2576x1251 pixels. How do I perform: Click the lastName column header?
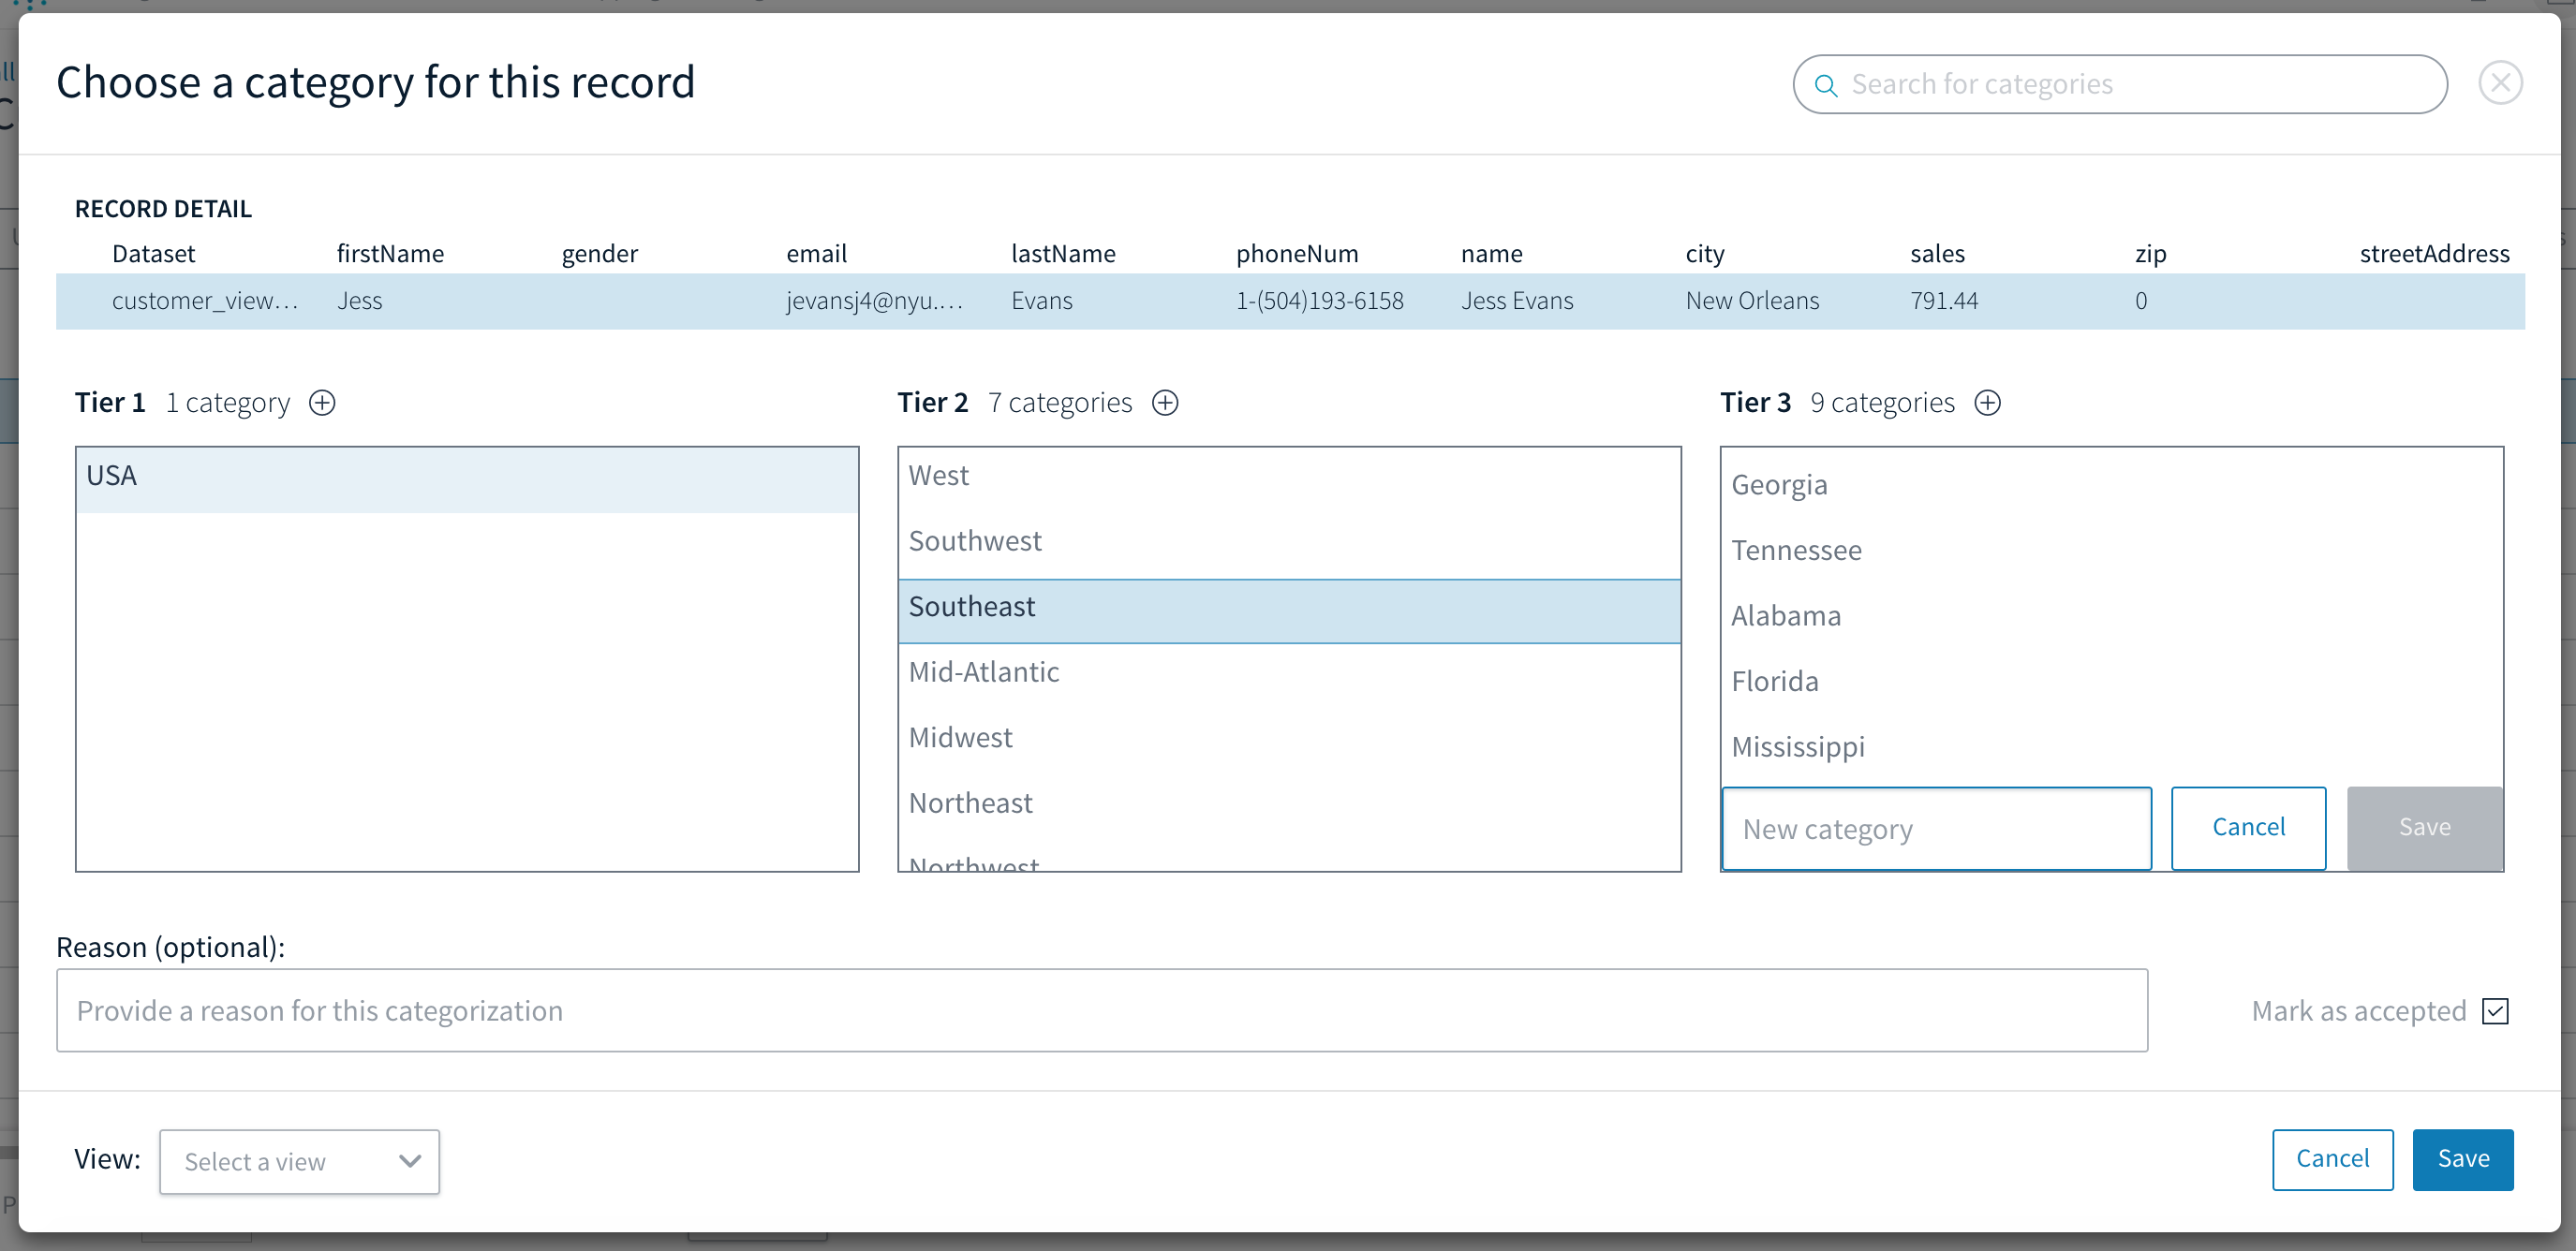1062,254
